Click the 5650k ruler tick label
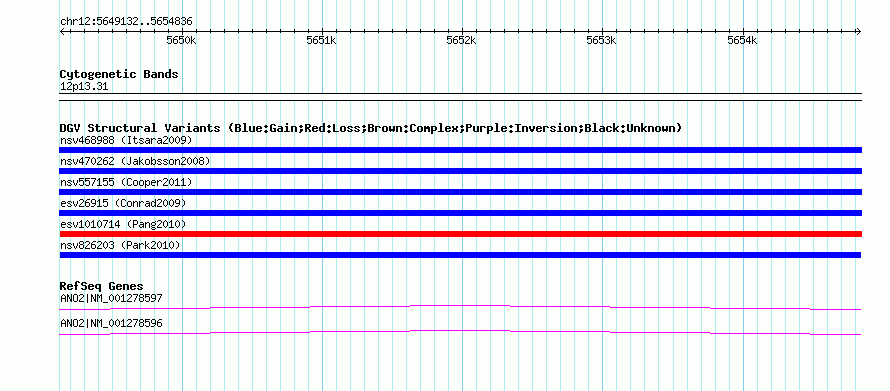This screenshot has width=890, height=391. (x=181, y=40)
